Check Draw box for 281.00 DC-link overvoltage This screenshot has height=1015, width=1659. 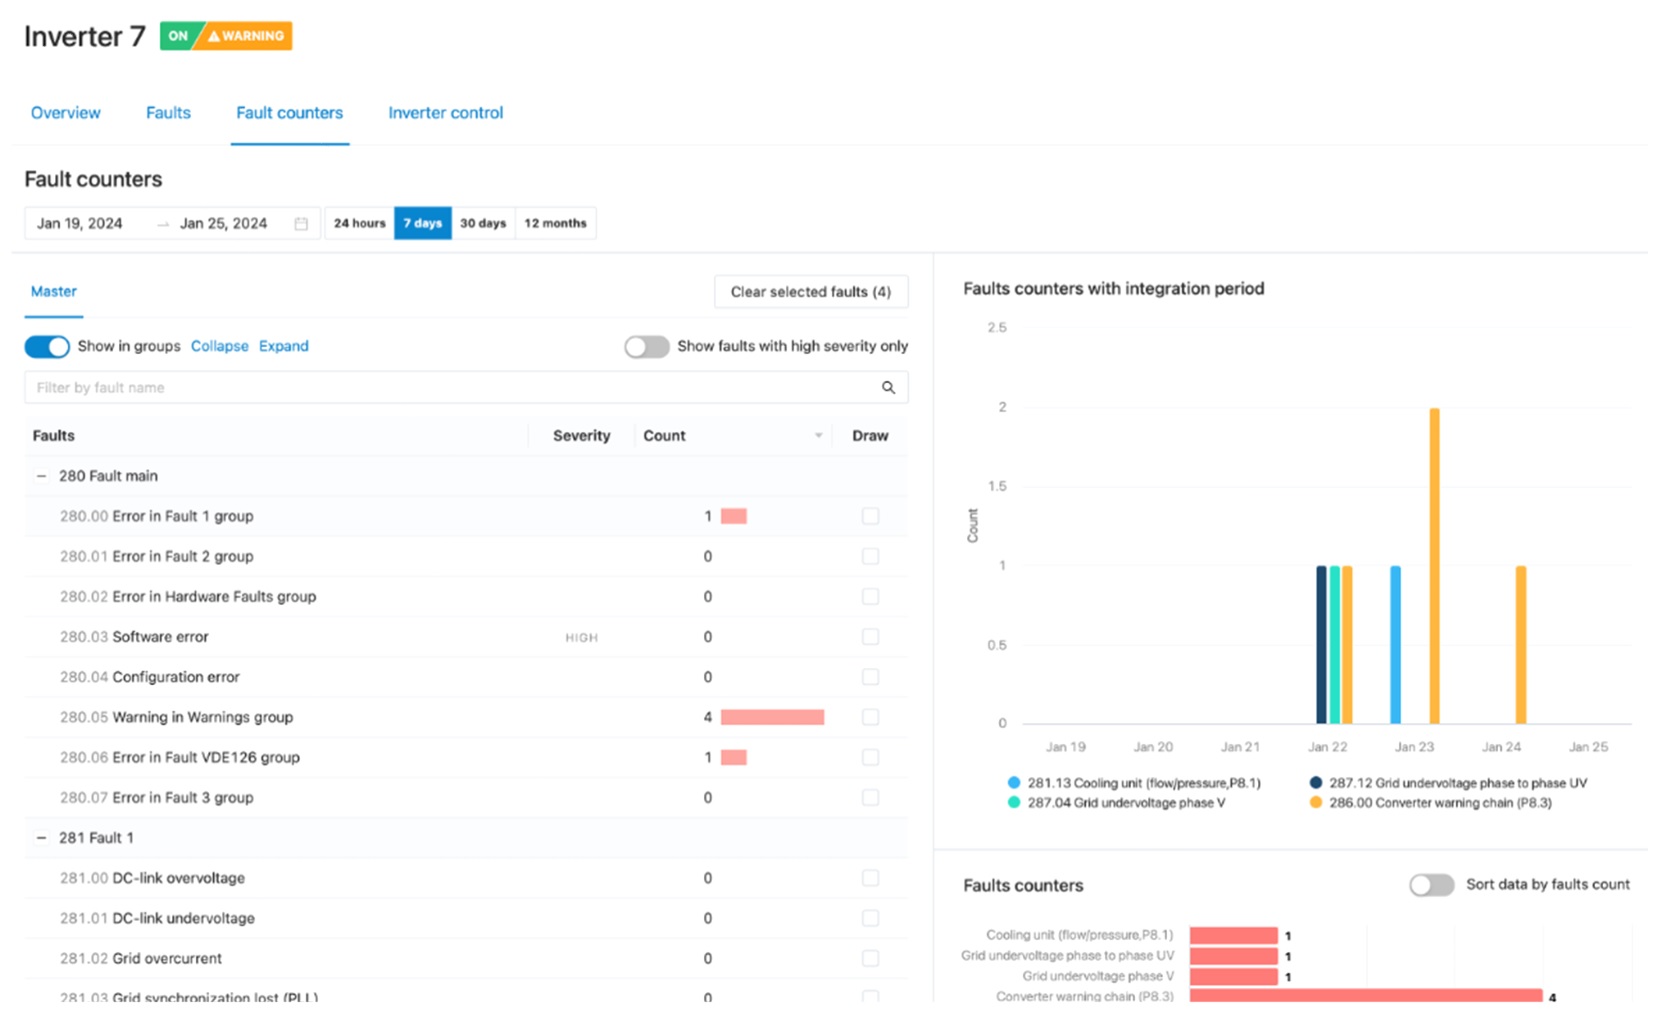[x=870, y=878]
